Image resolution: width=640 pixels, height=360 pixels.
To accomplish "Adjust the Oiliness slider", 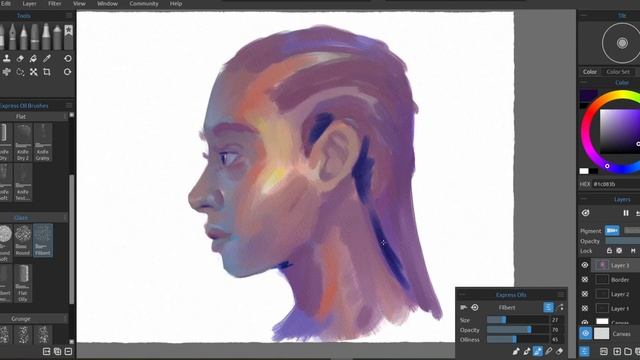I will tap(517, 340).
